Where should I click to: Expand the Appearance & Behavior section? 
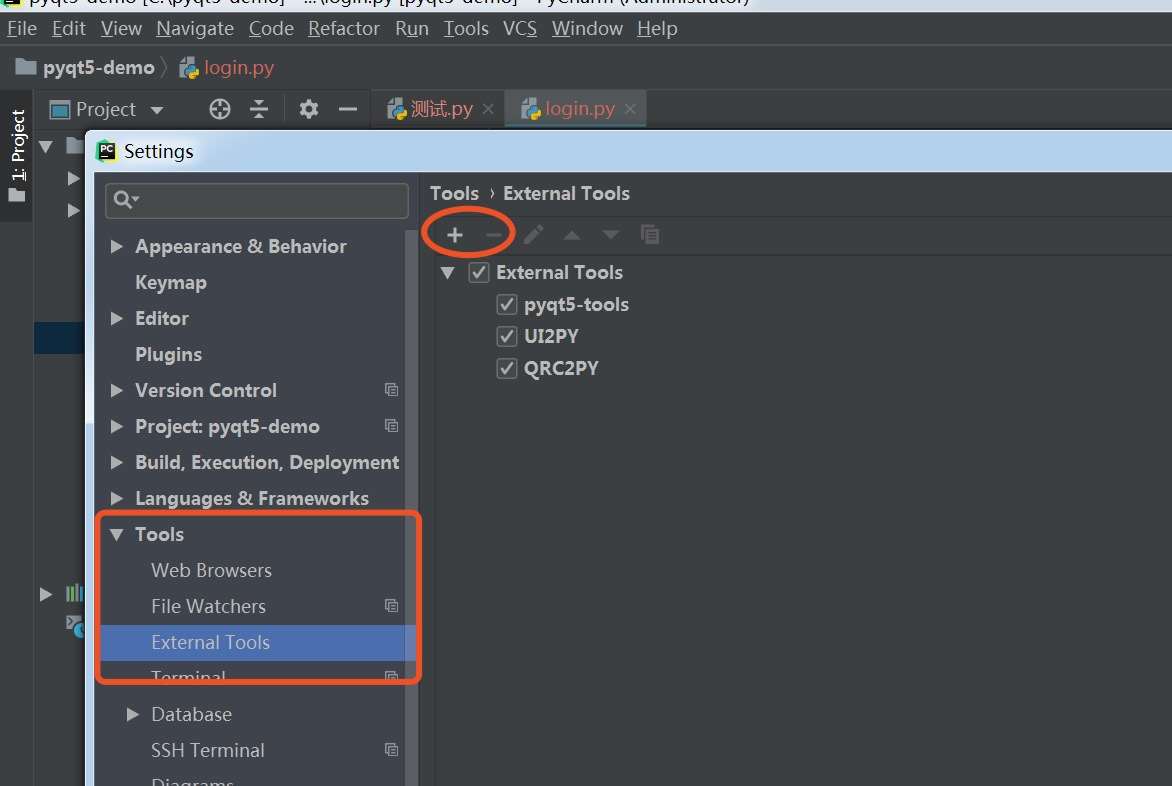(x=116, y=246)
